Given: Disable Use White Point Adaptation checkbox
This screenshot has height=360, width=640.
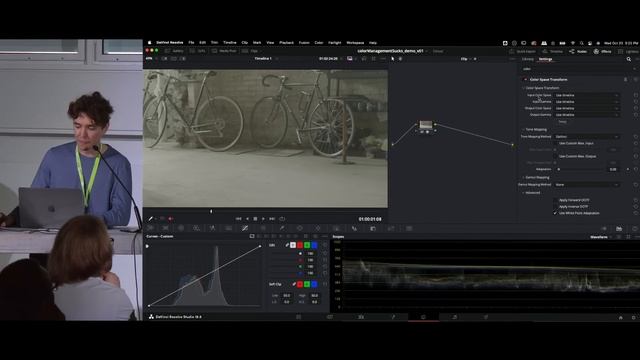Looking at the screenshot, I should coord(555,213).
